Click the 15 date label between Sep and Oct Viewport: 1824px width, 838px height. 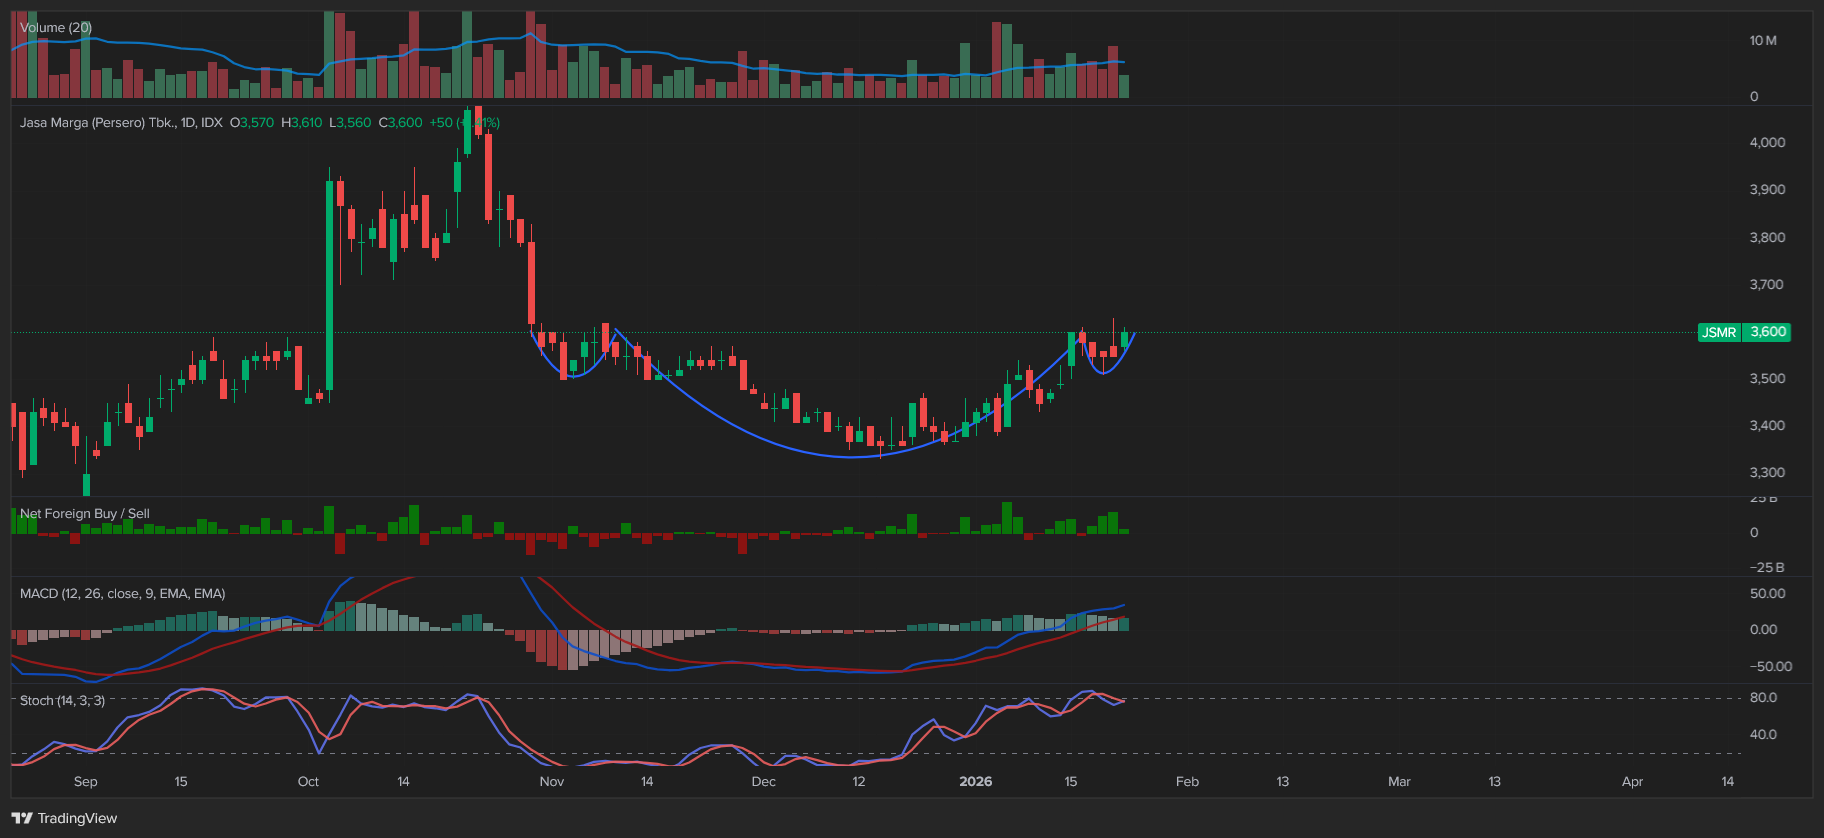point(181,782)
